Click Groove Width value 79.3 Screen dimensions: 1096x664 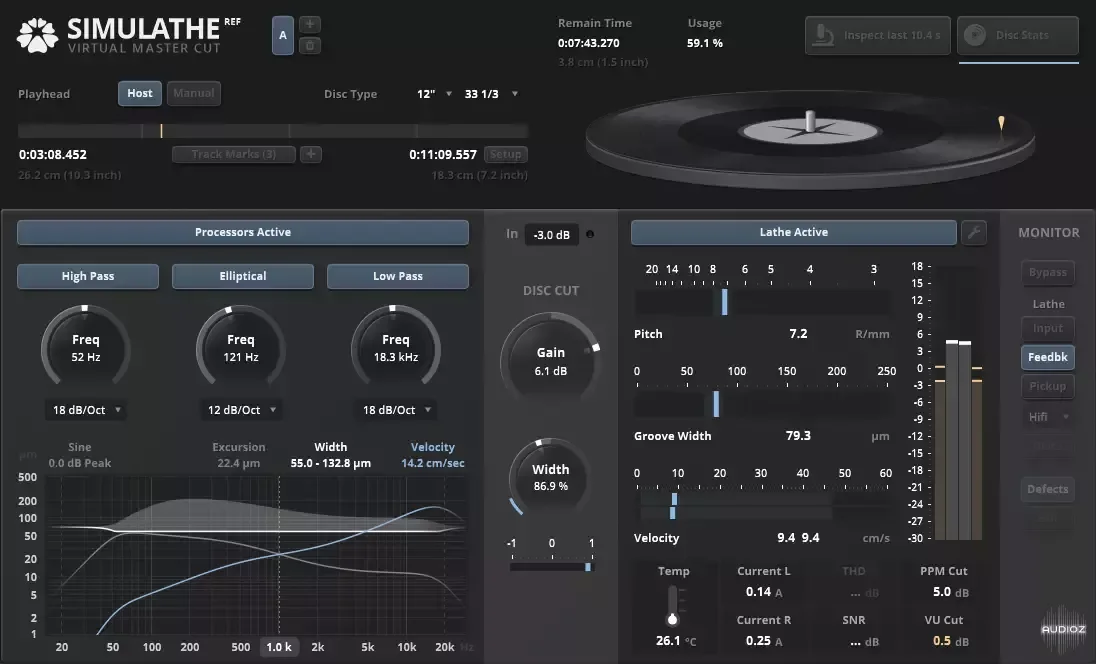[798, 436]
